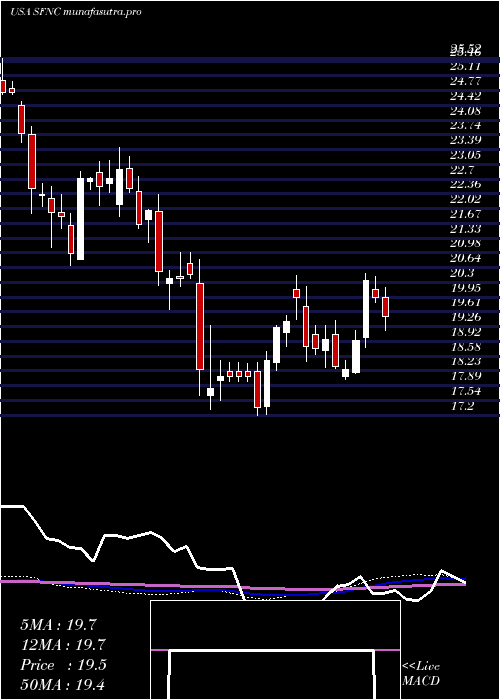Image resolution: width=500 pixels, height=700 pixels.
Task: Click the 20.64 price axis label
Action: [466, 258]
